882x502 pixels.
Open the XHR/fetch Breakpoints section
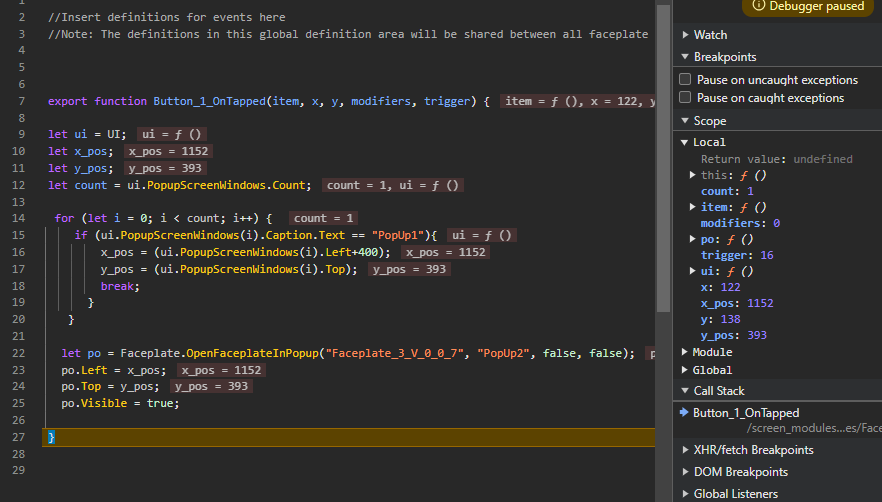click(685, 450)
